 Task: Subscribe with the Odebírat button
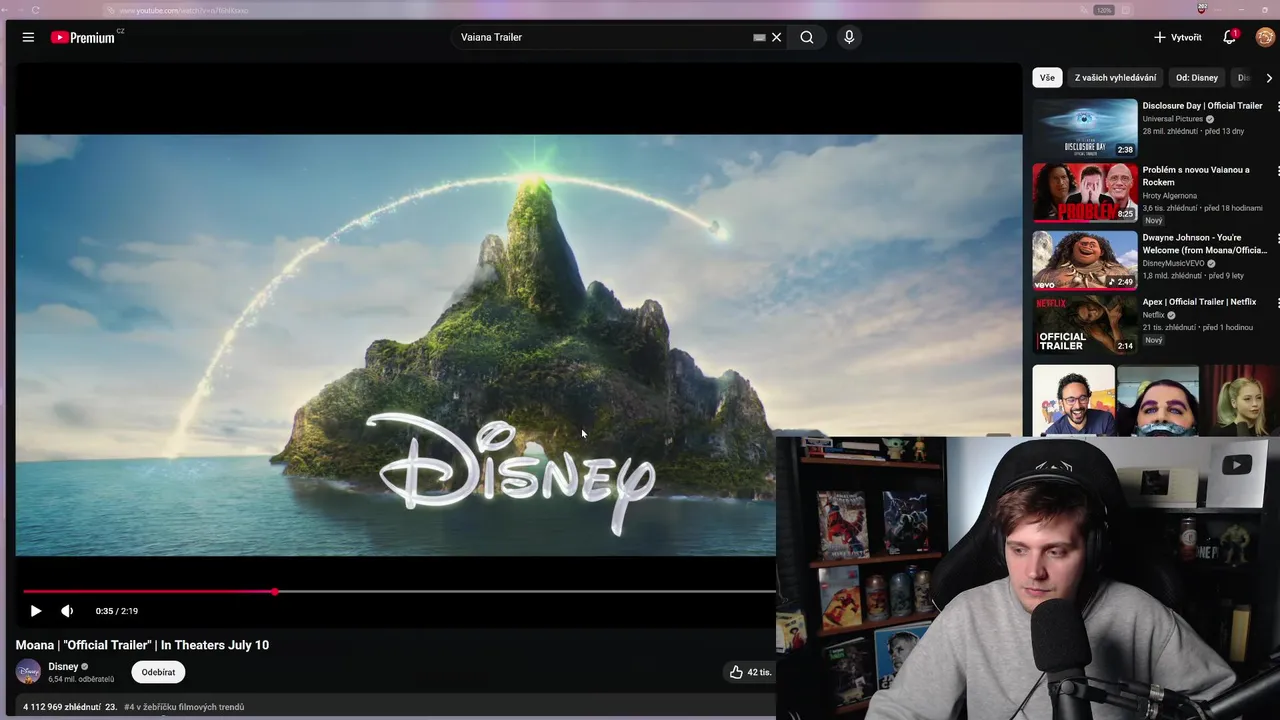click(158, 672)
